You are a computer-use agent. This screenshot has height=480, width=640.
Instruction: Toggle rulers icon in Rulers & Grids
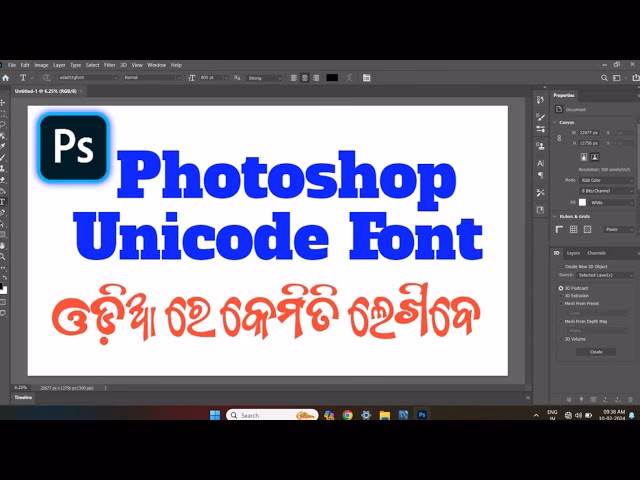(560, 229)
